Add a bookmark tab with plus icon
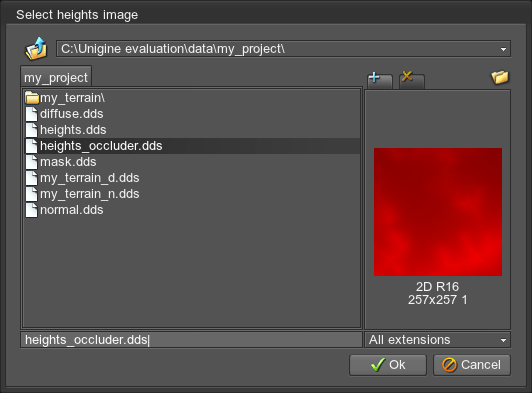This screenshot has width=532, height=393. tap(380, 80)
